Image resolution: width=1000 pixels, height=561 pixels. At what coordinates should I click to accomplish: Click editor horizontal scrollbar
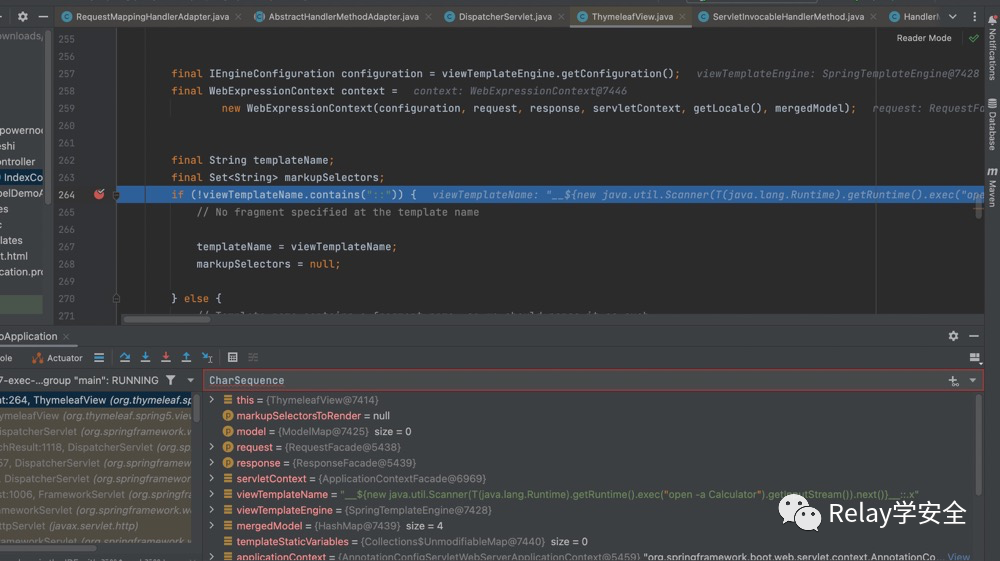[x=166, y=319]
